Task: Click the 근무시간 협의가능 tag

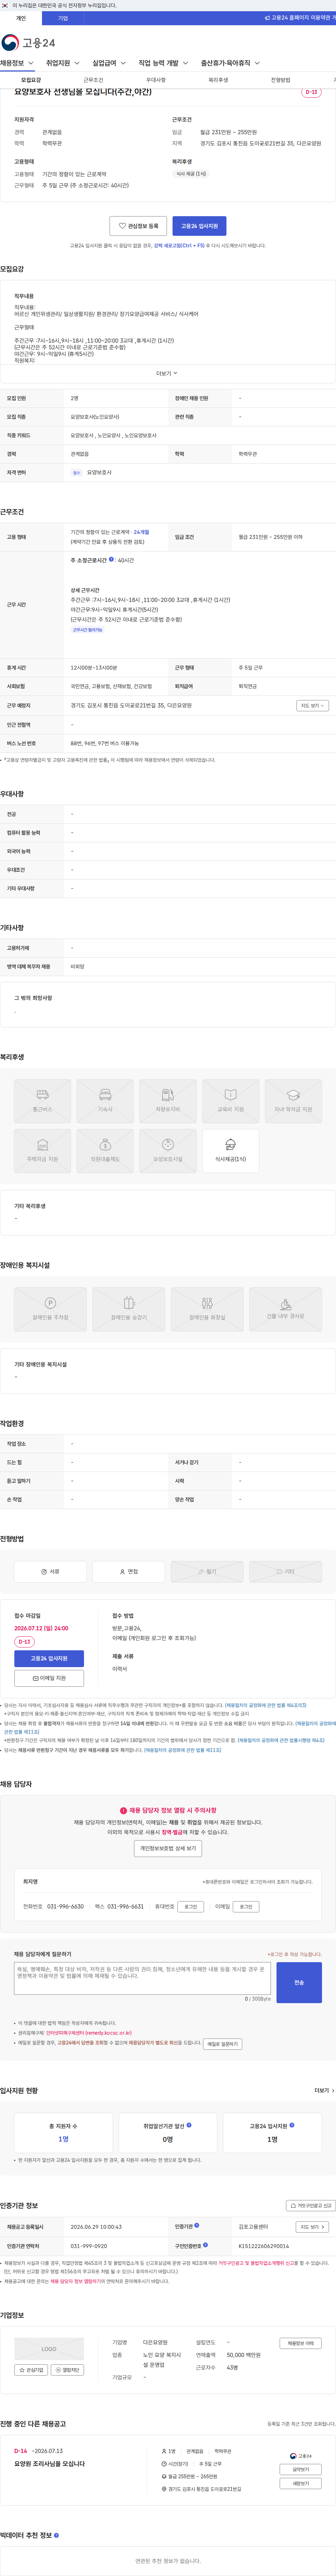Action: coord(87,630)
